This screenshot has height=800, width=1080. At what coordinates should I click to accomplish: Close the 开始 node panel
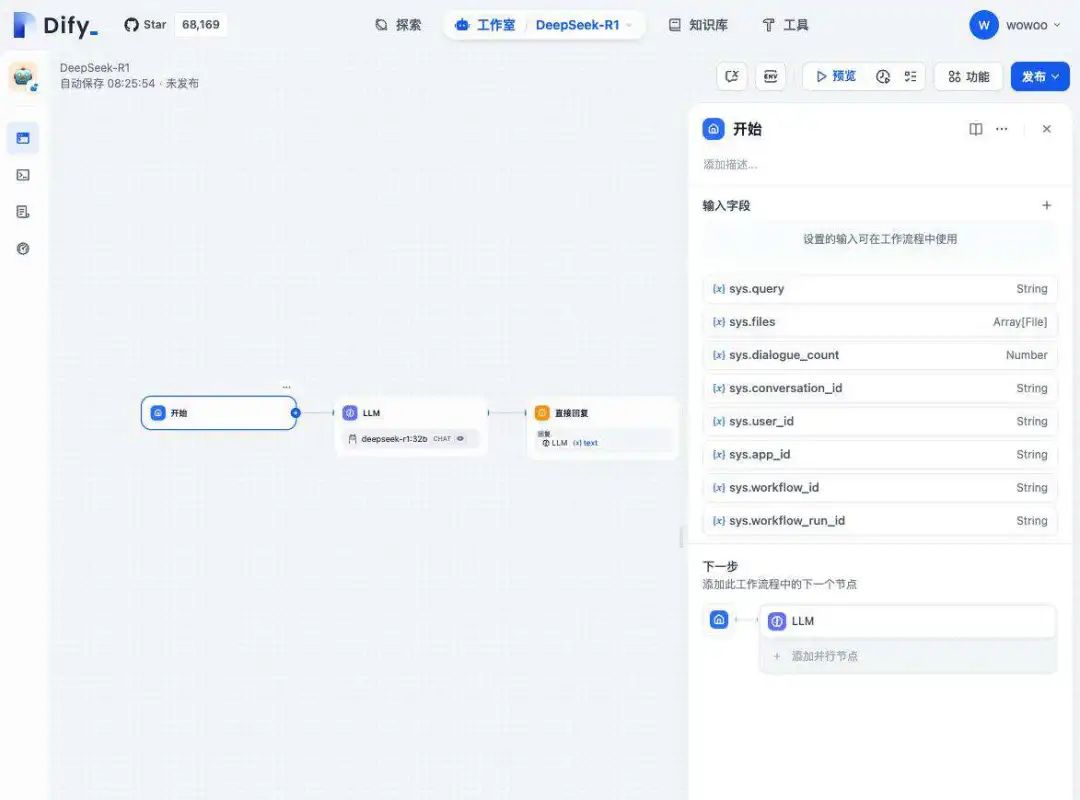(1047, 129)
